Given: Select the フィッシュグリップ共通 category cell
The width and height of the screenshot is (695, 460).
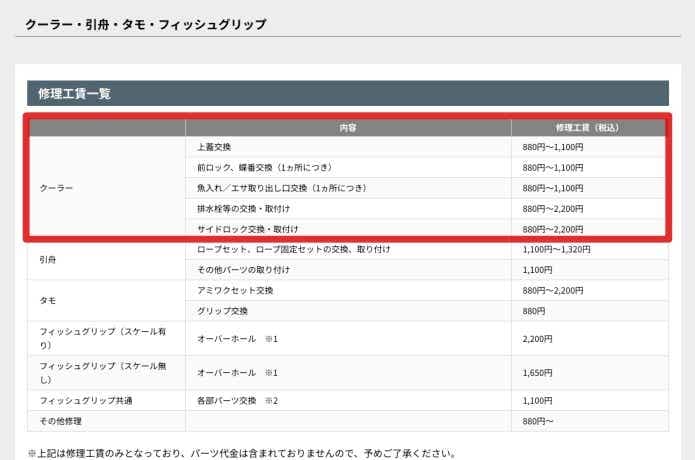Looking at the screenshot, I should click(85, 400).
